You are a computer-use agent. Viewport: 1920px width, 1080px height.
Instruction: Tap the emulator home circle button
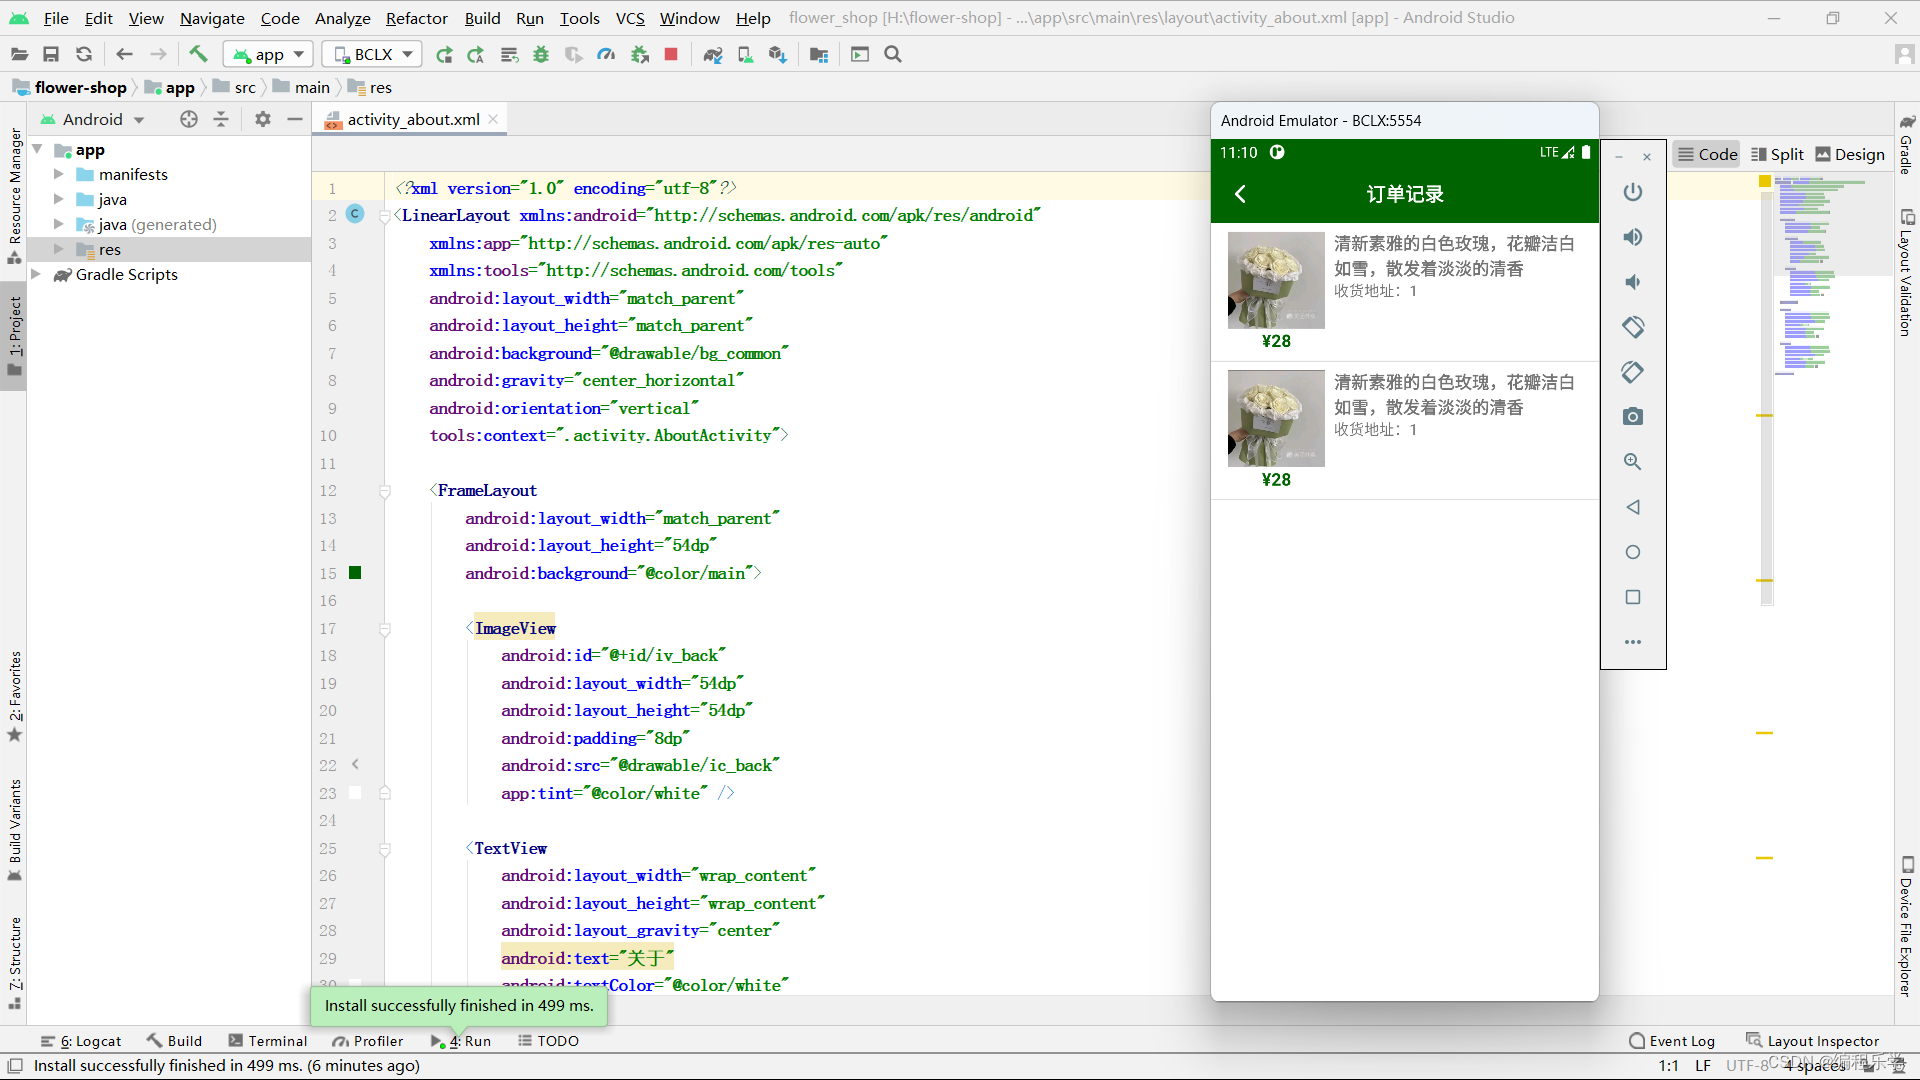click(x=1633, y=552)
